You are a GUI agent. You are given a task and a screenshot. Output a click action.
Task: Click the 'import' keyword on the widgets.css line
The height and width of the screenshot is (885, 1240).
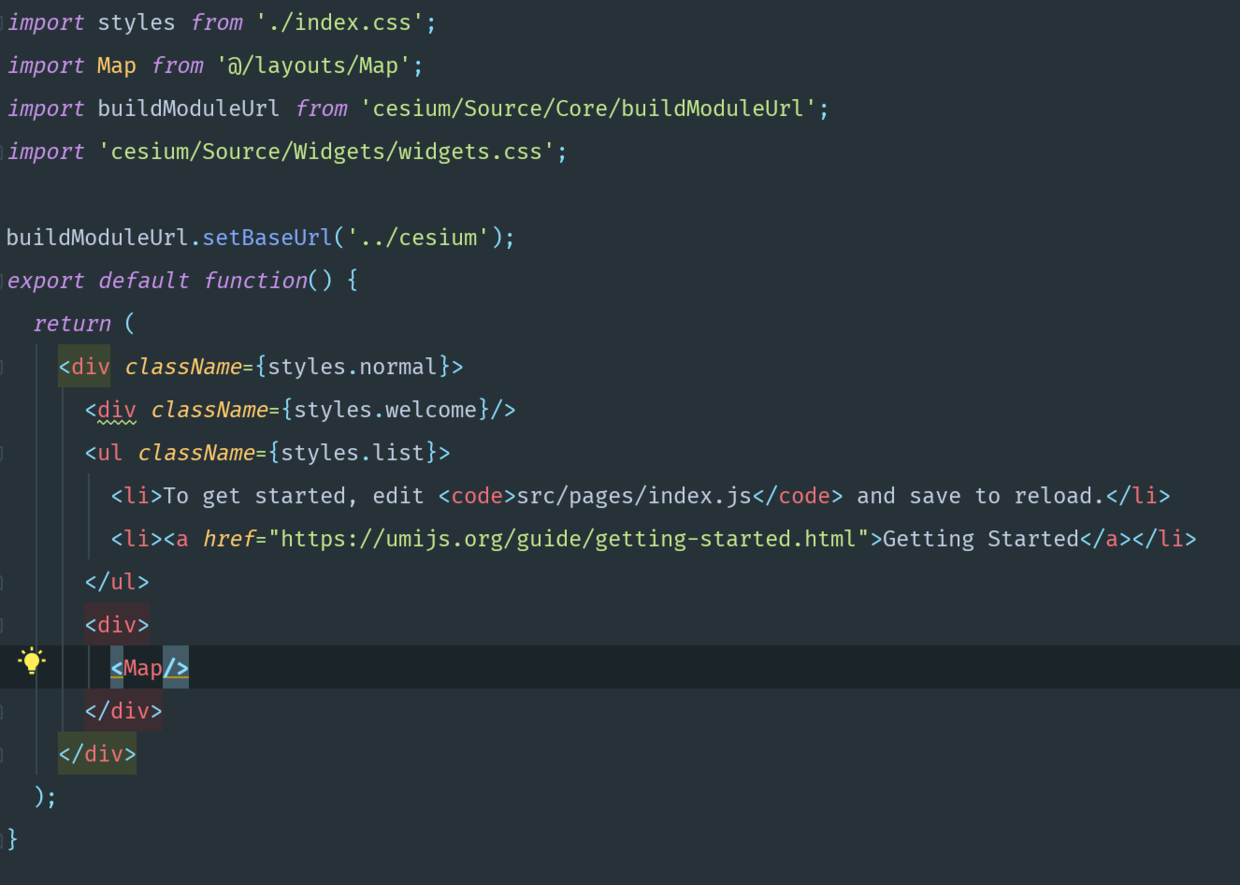click(x=46, y=151)
